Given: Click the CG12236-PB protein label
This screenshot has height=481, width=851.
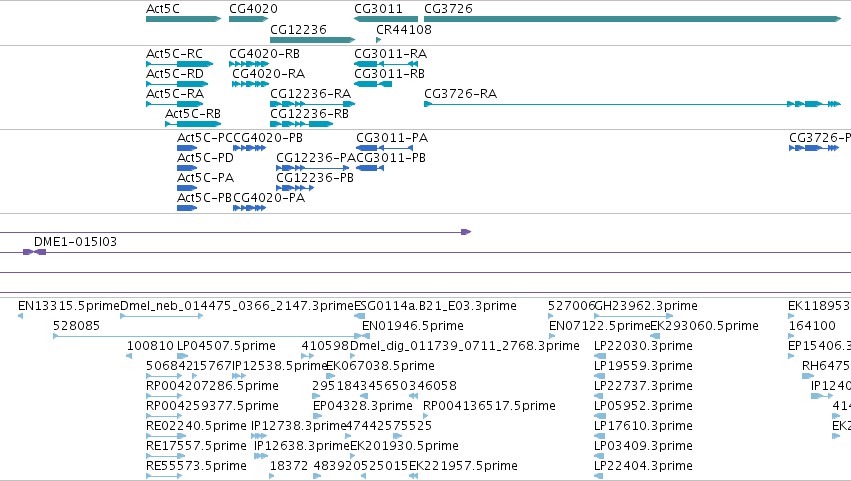Looking at the screenshot, I should (315, 178).
